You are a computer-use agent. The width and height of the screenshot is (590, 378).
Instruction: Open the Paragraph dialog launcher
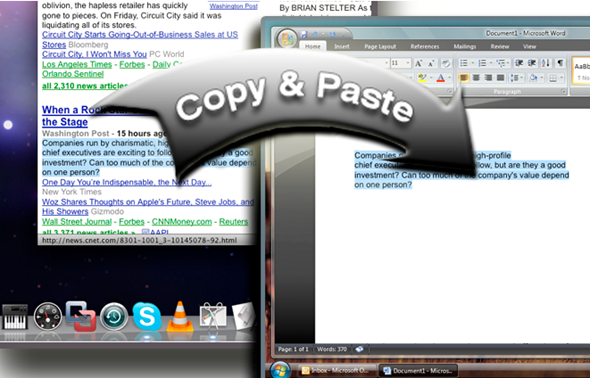click(x=563, y=91)
